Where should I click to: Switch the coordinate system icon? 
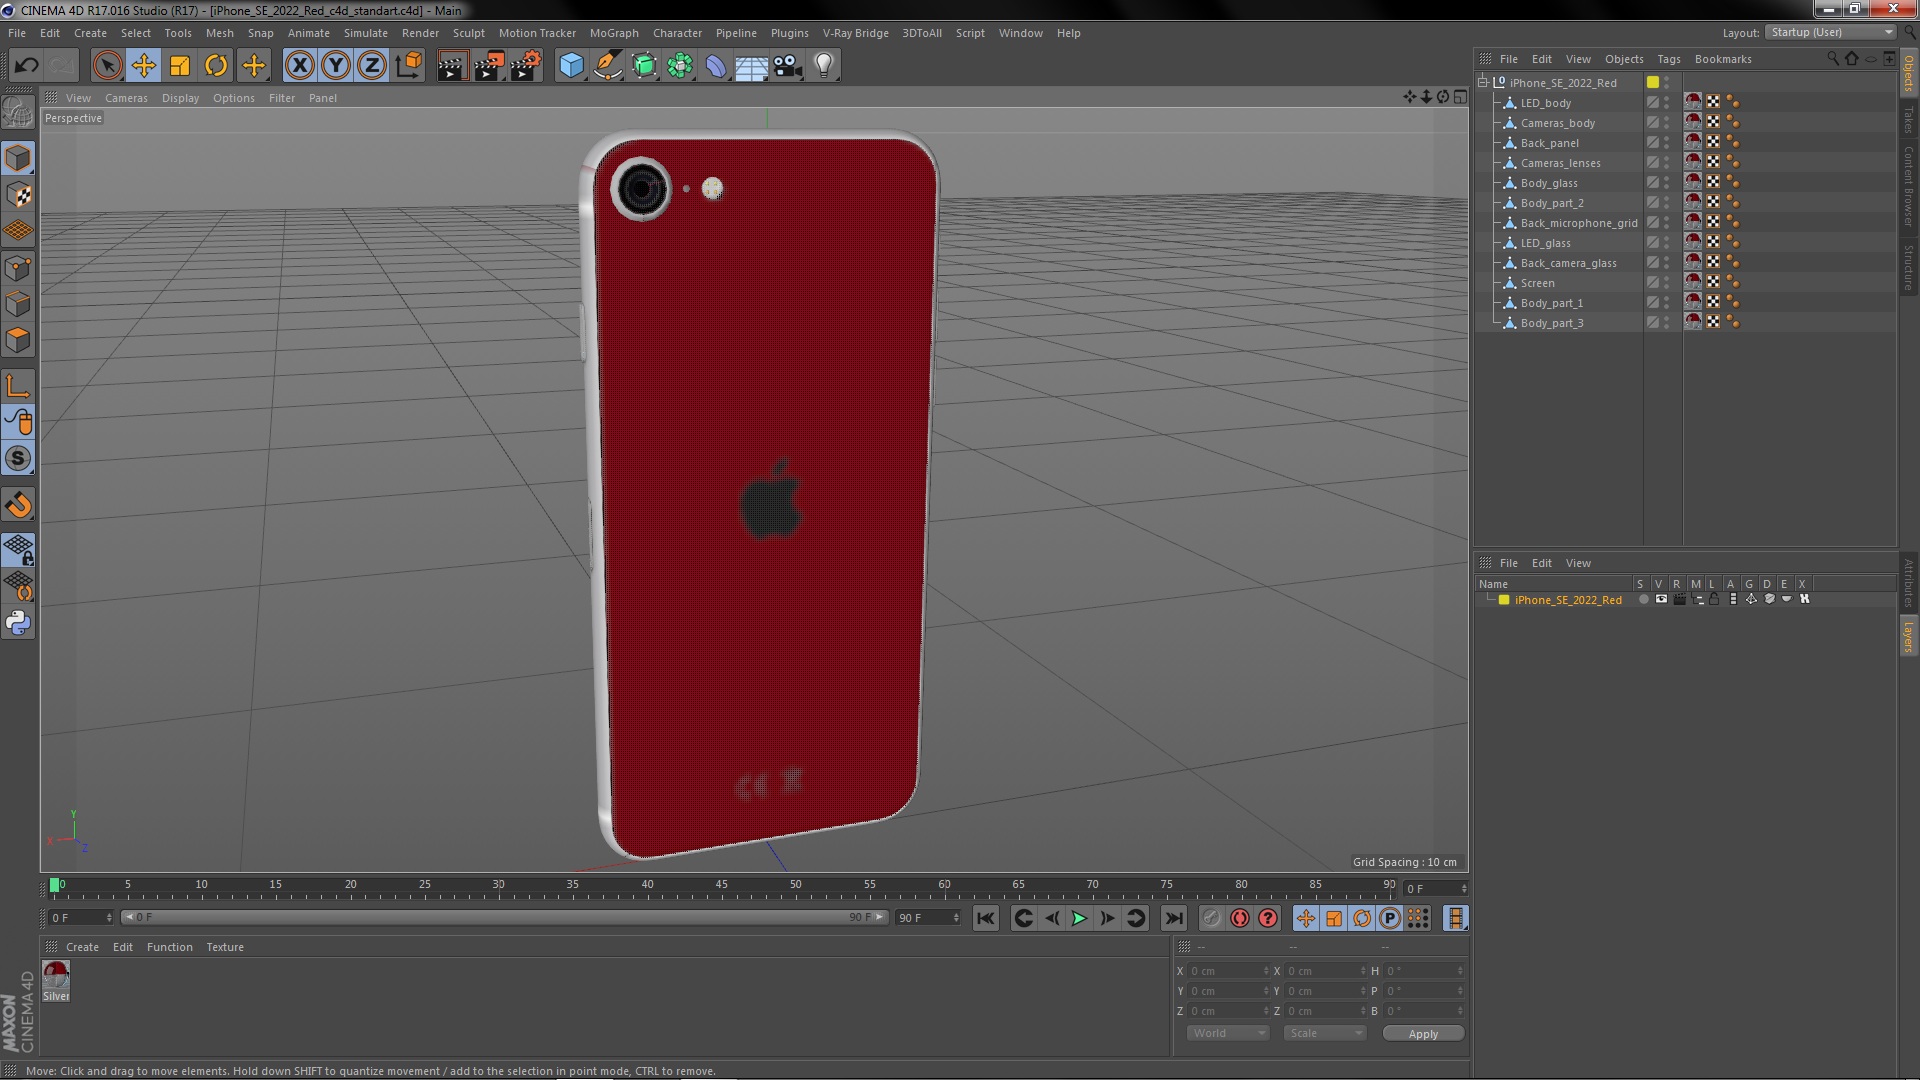point(408,66)
